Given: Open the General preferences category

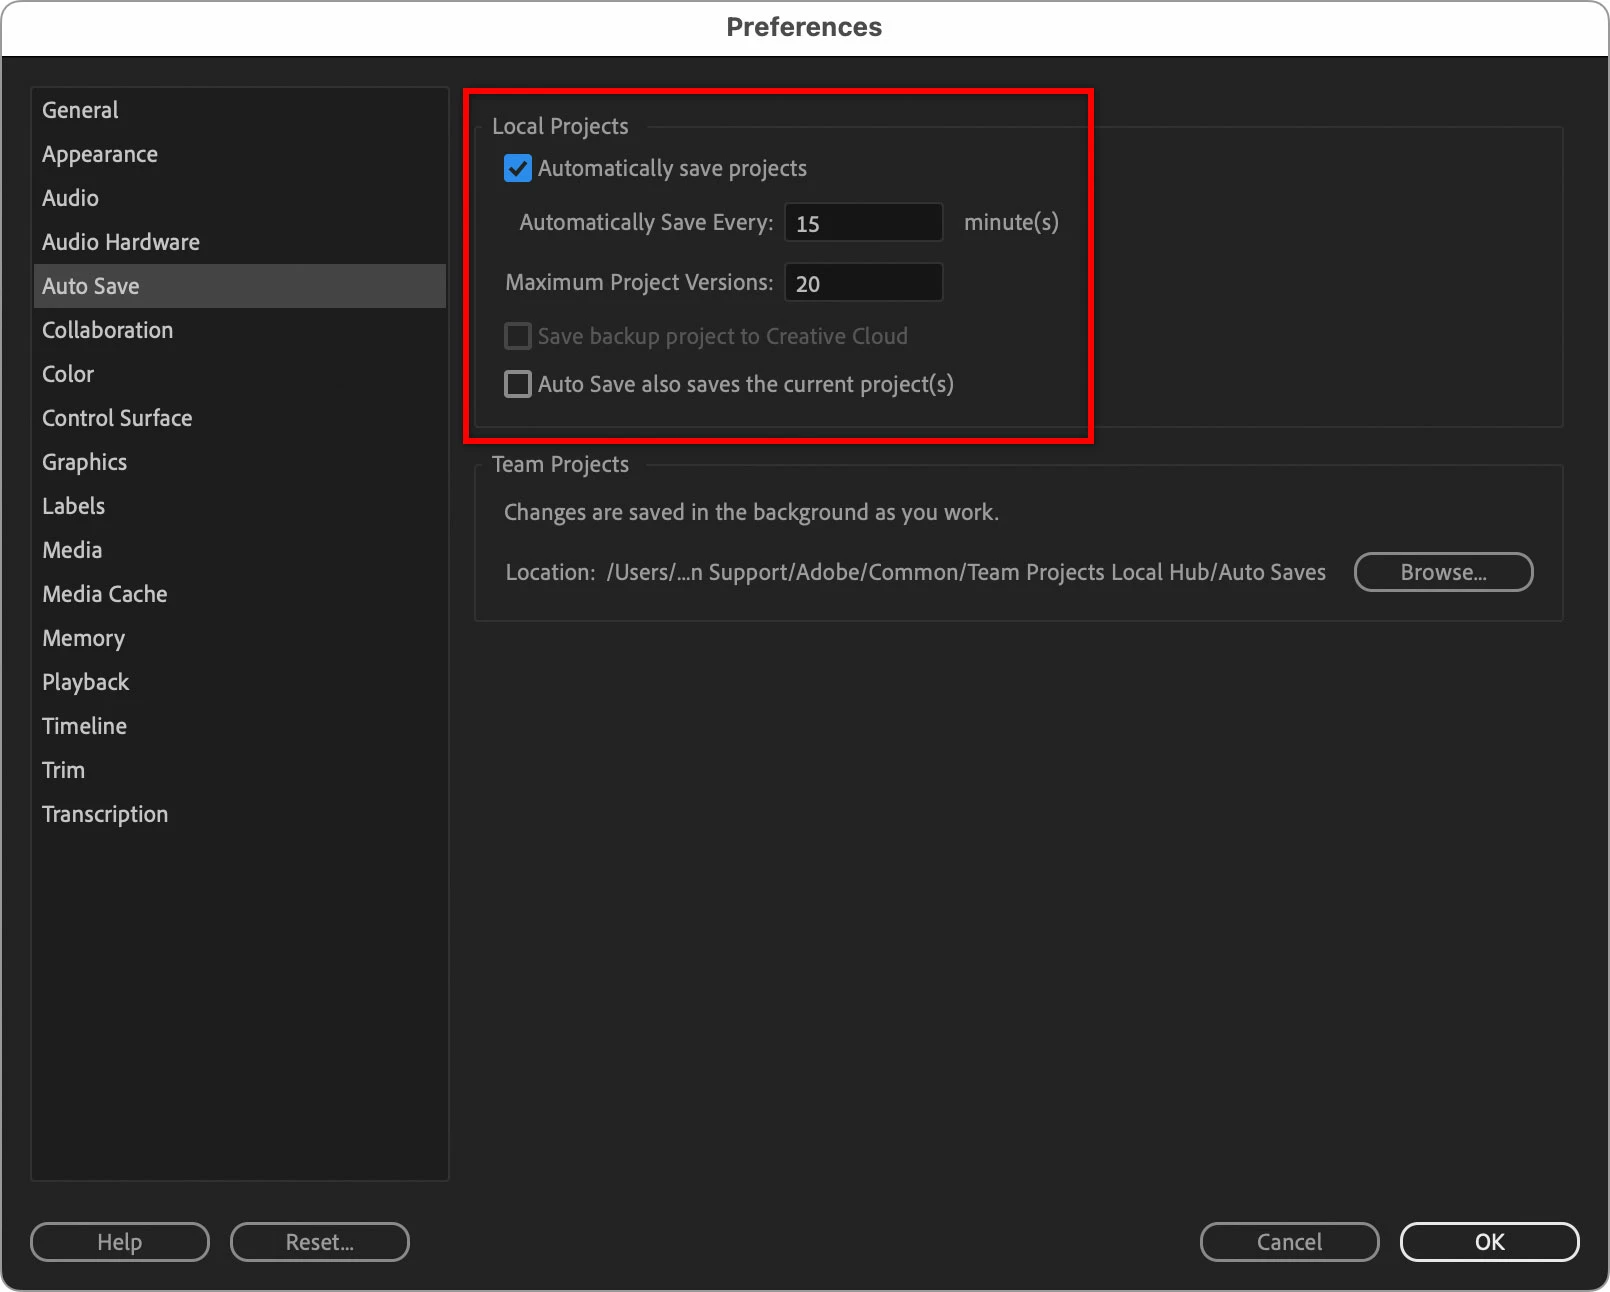Looking at the screenshot, I should (x=240, y=110).
